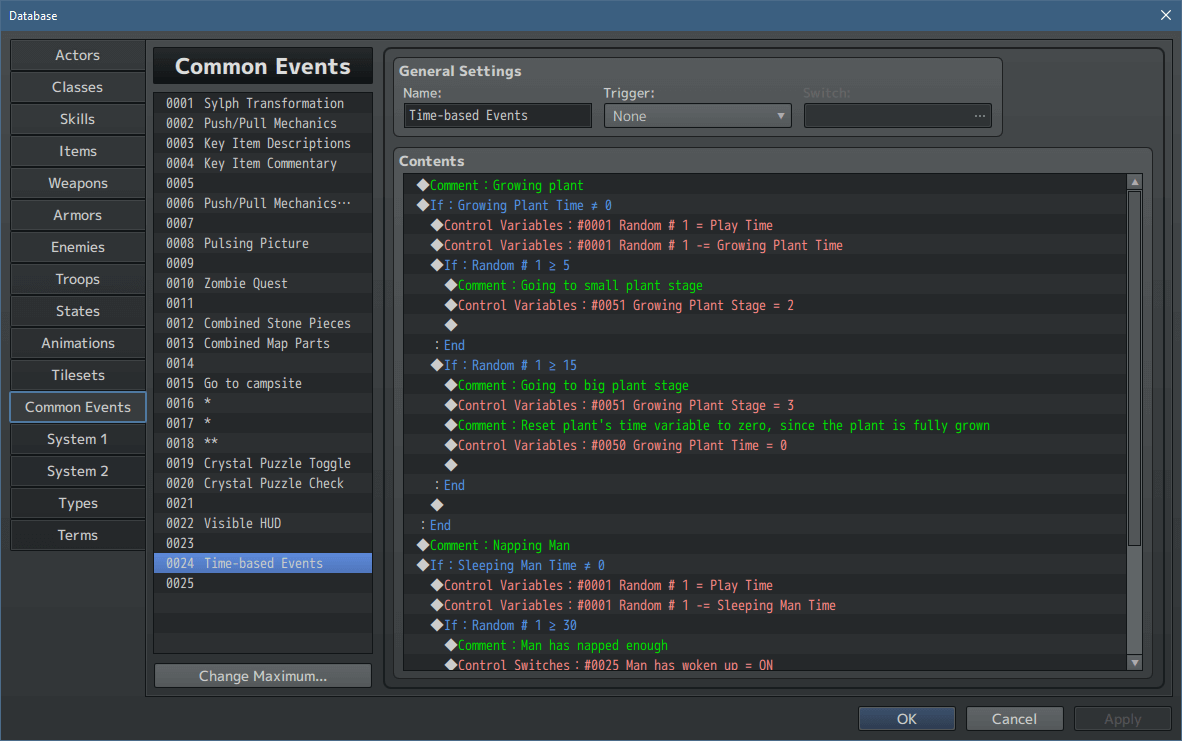Select the Random # 1 = Play Time line under Growing plant

tap(765, 225)
